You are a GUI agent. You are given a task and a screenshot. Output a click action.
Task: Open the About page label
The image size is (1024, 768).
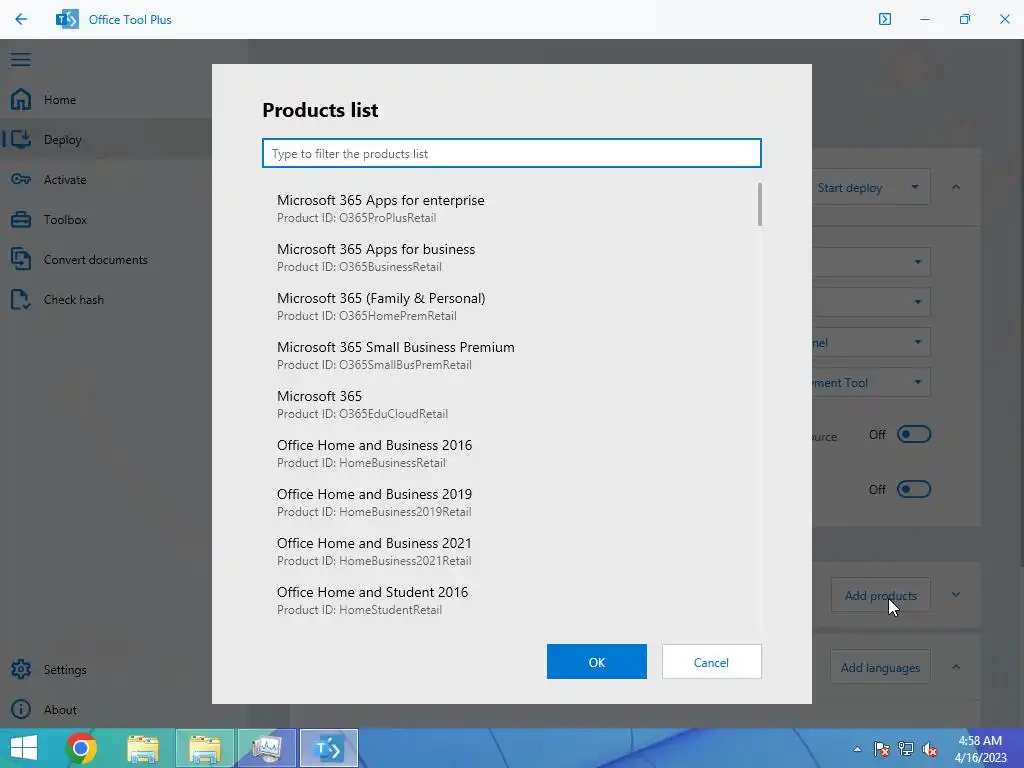[60, 709]
